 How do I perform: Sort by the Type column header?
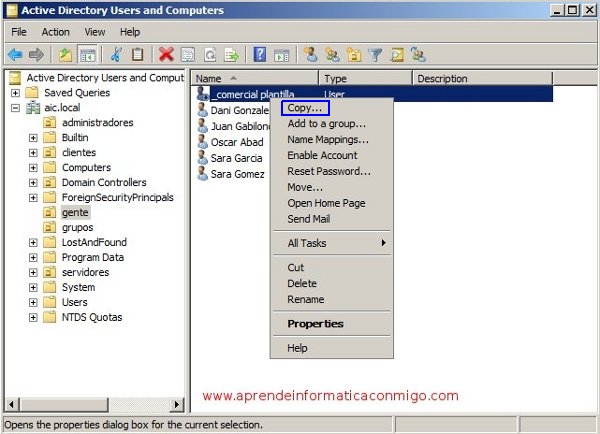click(366, 78)
